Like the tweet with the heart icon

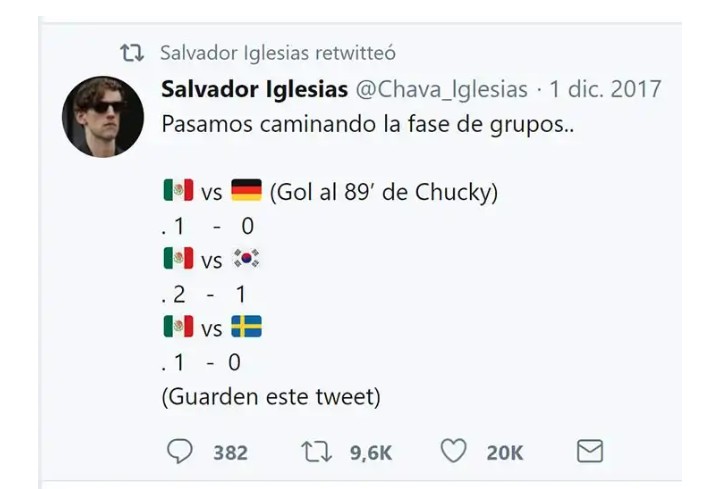tap(454, 452)
